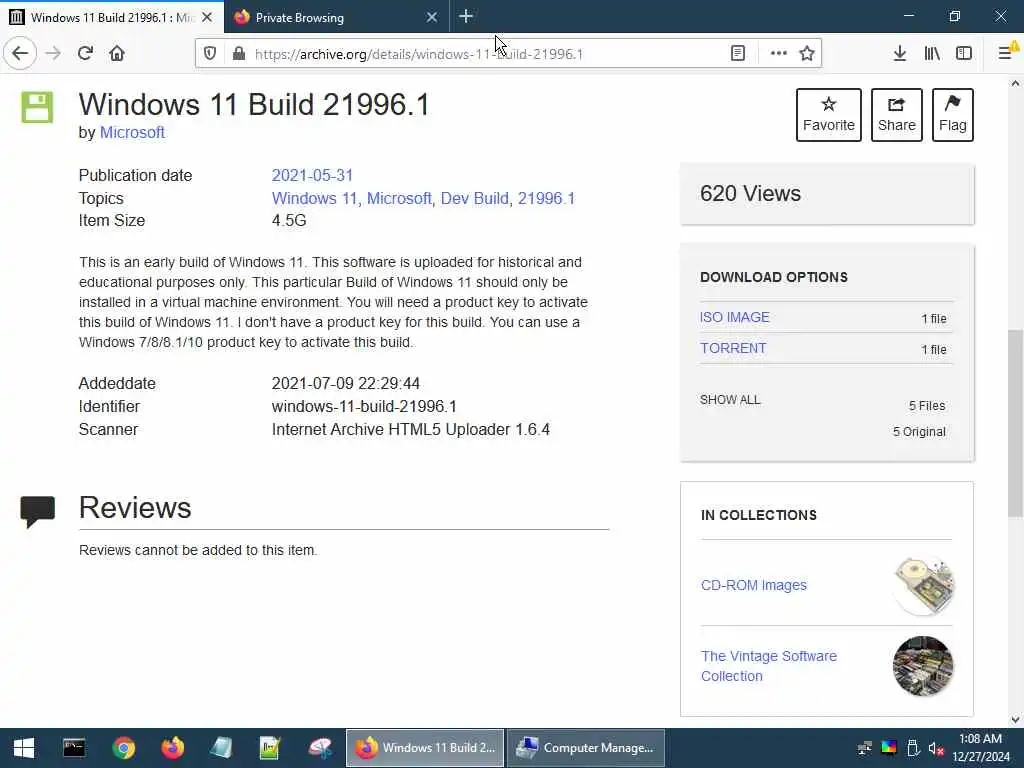Open The Vintage Software Collection link
Screen dimensions: 1024x768
769,666
